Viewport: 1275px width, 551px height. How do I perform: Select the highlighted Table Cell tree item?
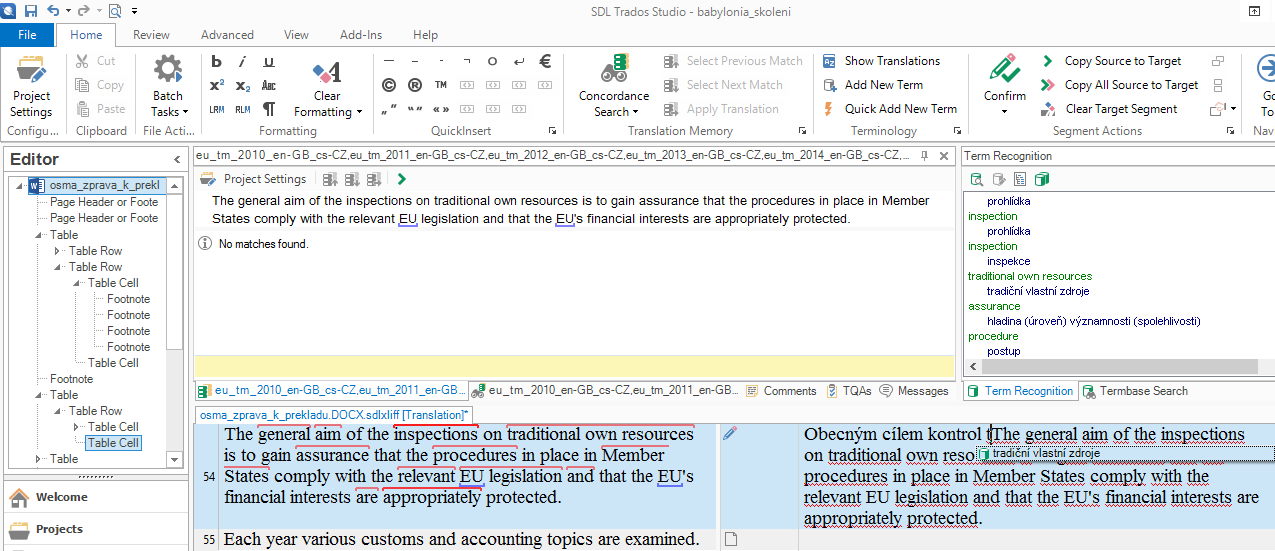(x=113, y=443)
